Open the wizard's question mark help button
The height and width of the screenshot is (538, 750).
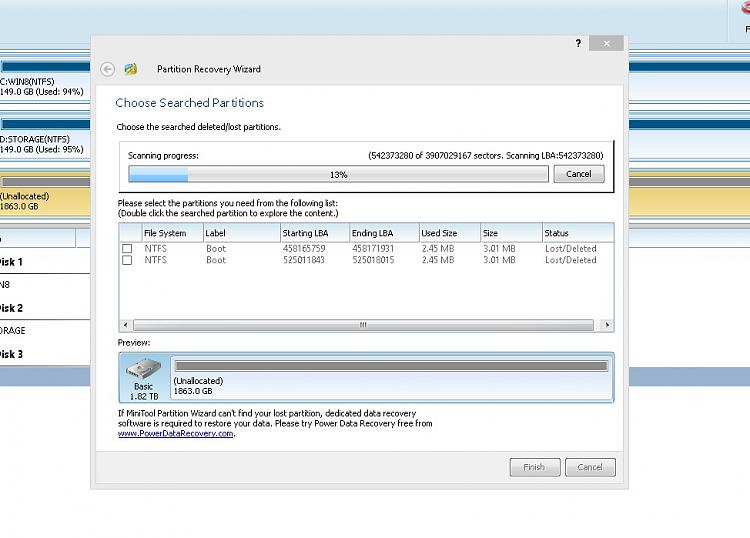(578, 44)
